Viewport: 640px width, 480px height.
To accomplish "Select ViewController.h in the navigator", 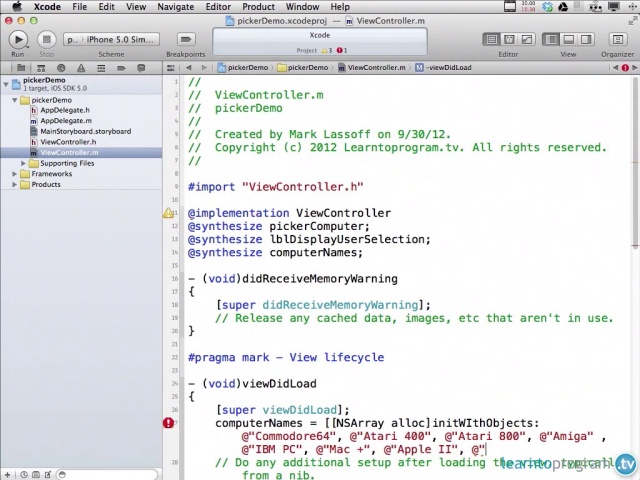I will point(68,142).
